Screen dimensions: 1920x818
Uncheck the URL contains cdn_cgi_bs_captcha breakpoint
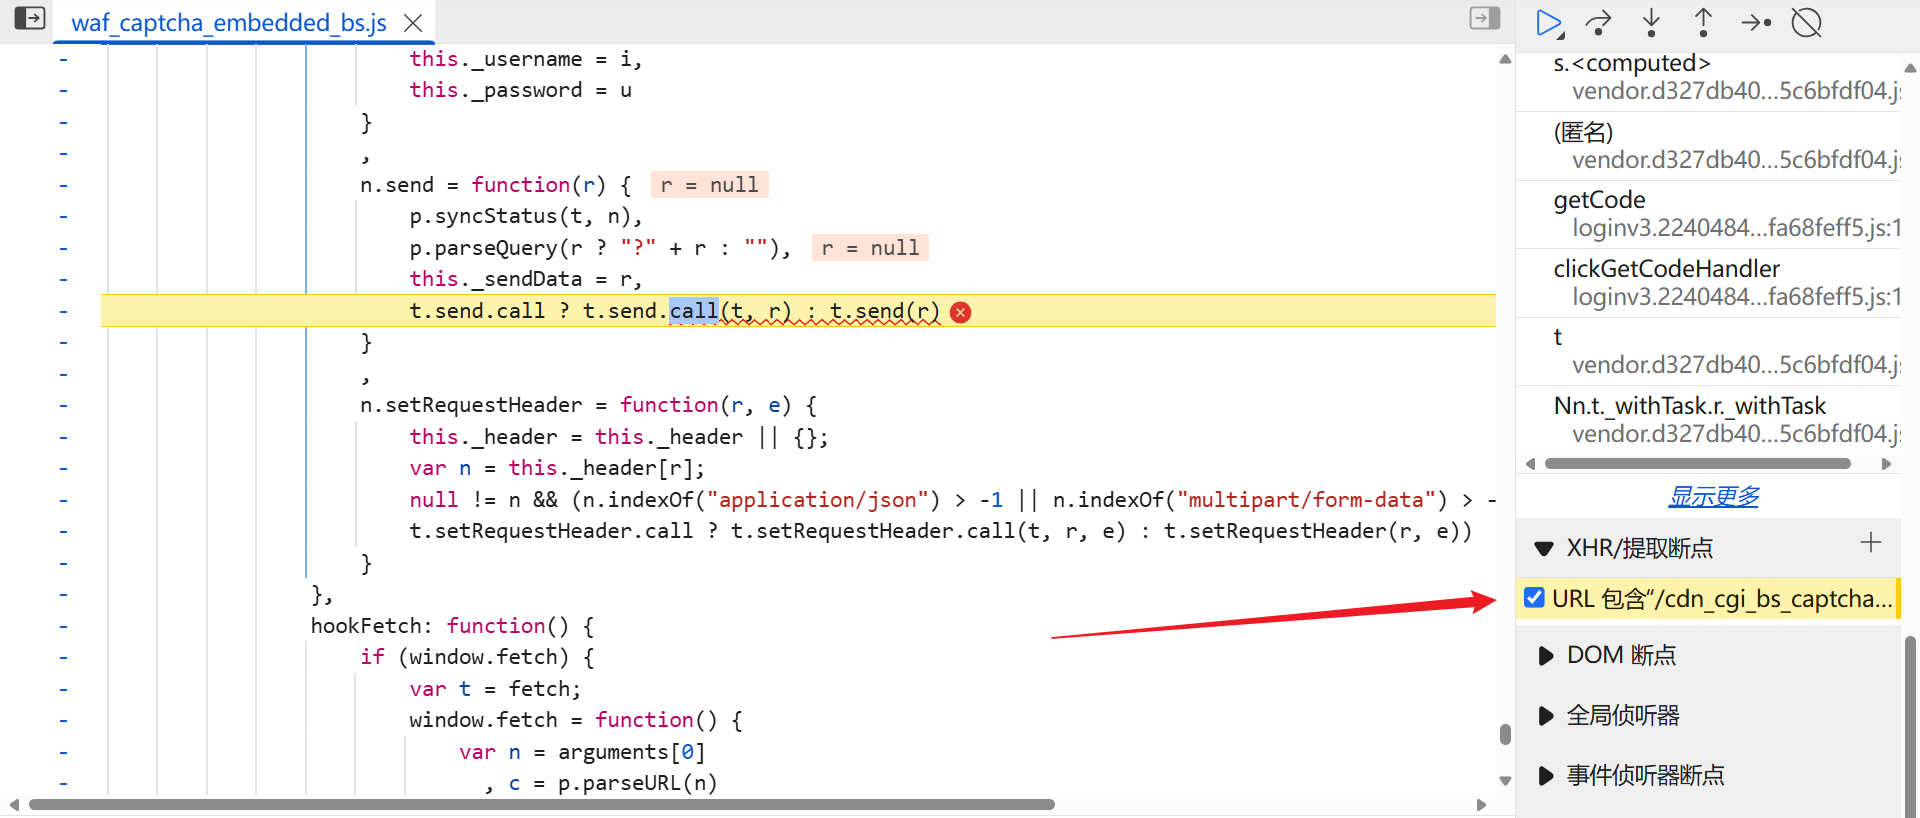1534,598
